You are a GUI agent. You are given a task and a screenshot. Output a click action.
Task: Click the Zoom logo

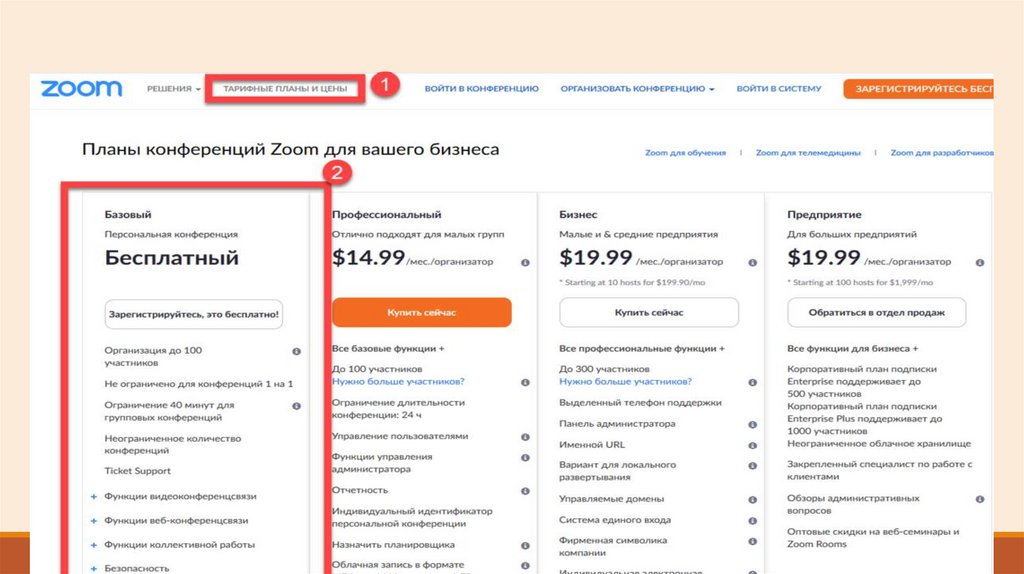[x=81, y=89]
